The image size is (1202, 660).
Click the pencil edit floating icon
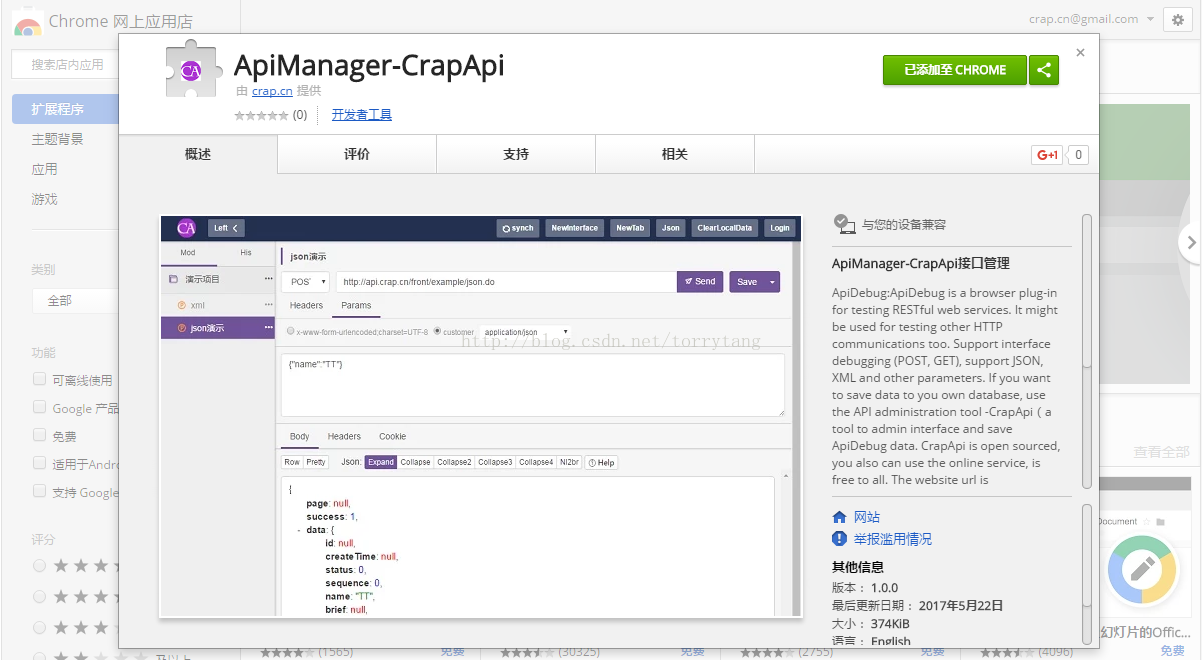pos(1141,570)
